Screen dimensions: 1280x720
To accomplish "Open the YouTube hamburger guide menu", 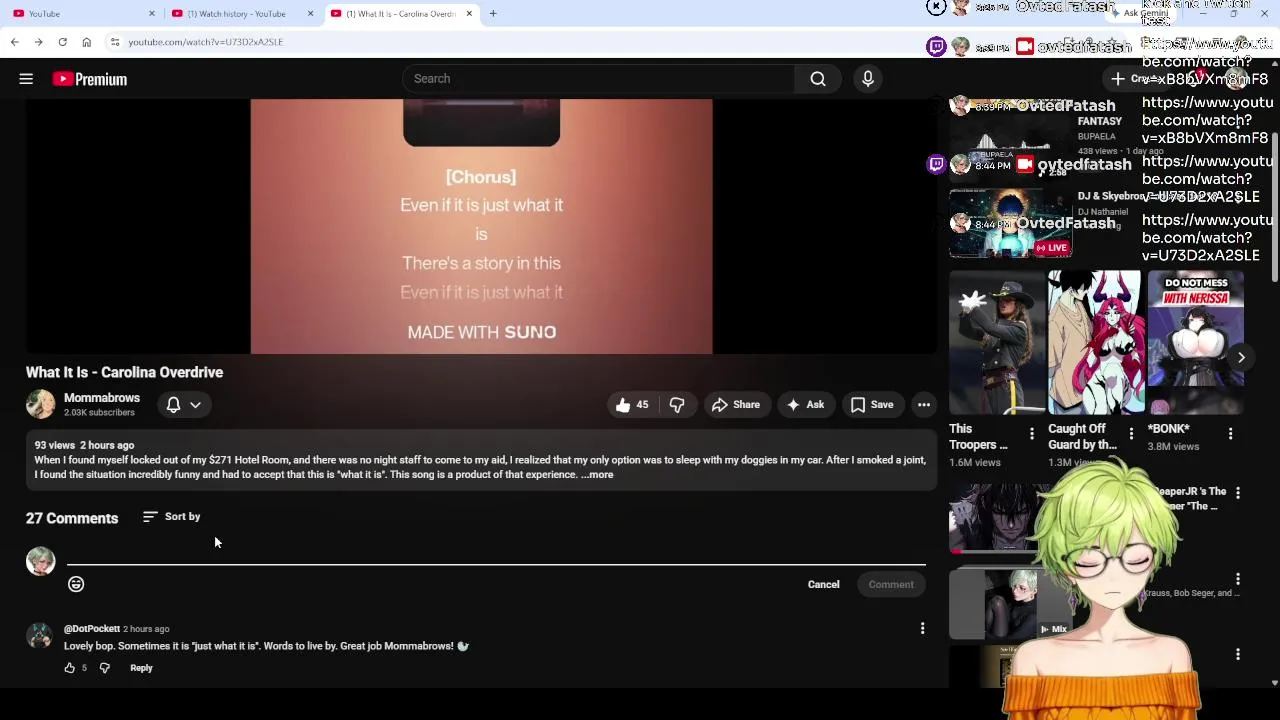I will (x=26, y=79).
